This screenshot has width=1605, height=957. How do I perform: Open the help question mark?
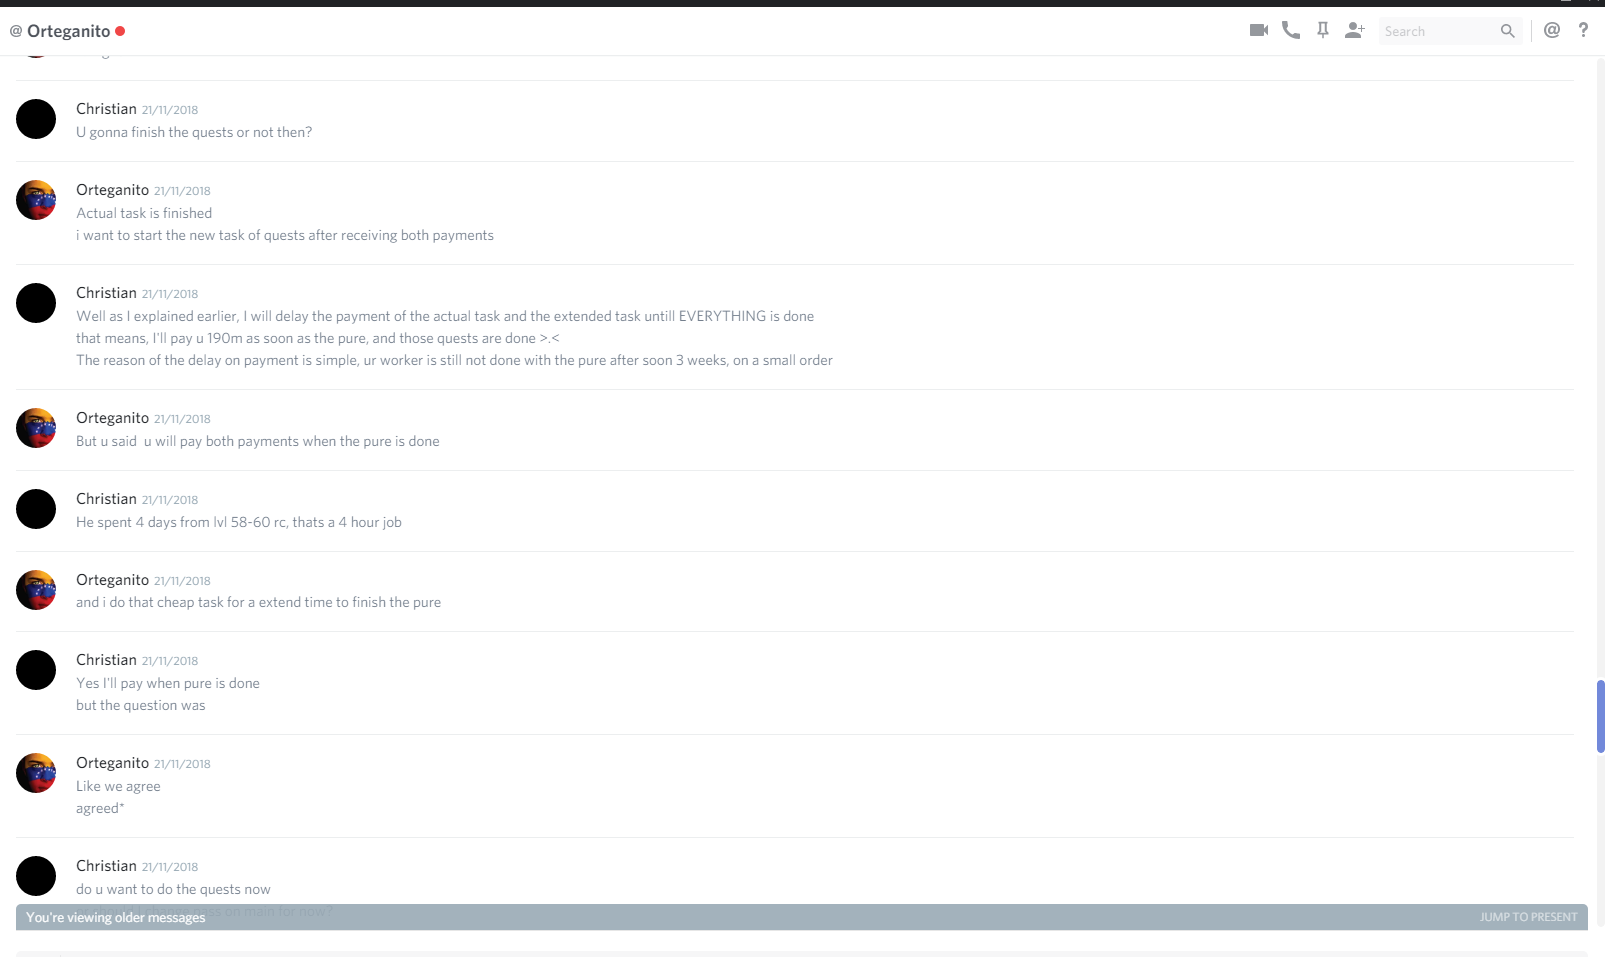tap(1583, 30)
